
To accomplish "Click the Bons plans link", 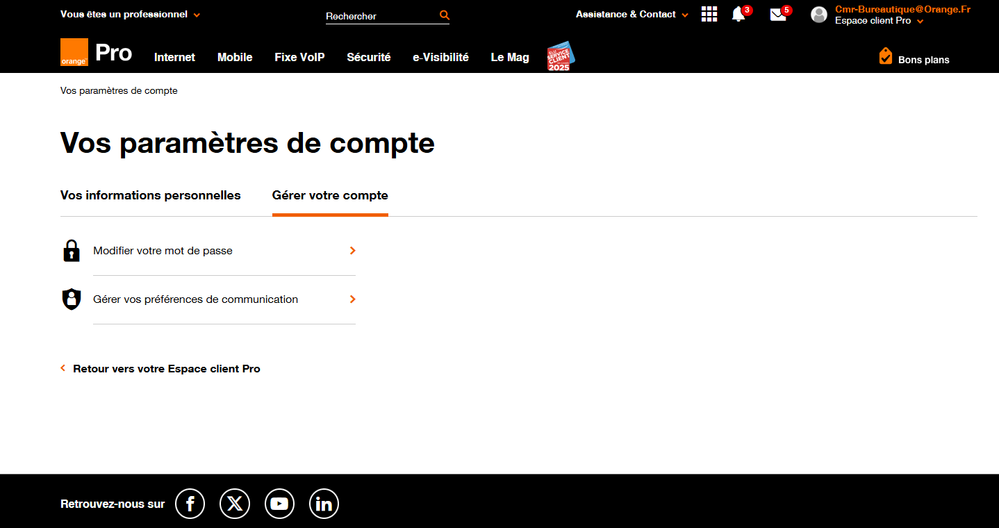I will 923,60.
